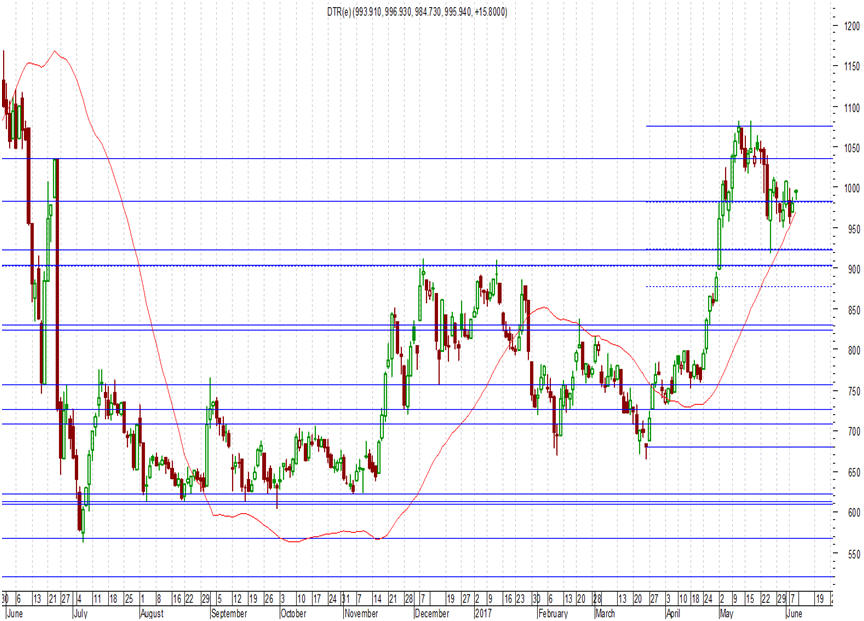Click the April month label
The width and height of the screenshot is (864, 621).
[673, 613]
